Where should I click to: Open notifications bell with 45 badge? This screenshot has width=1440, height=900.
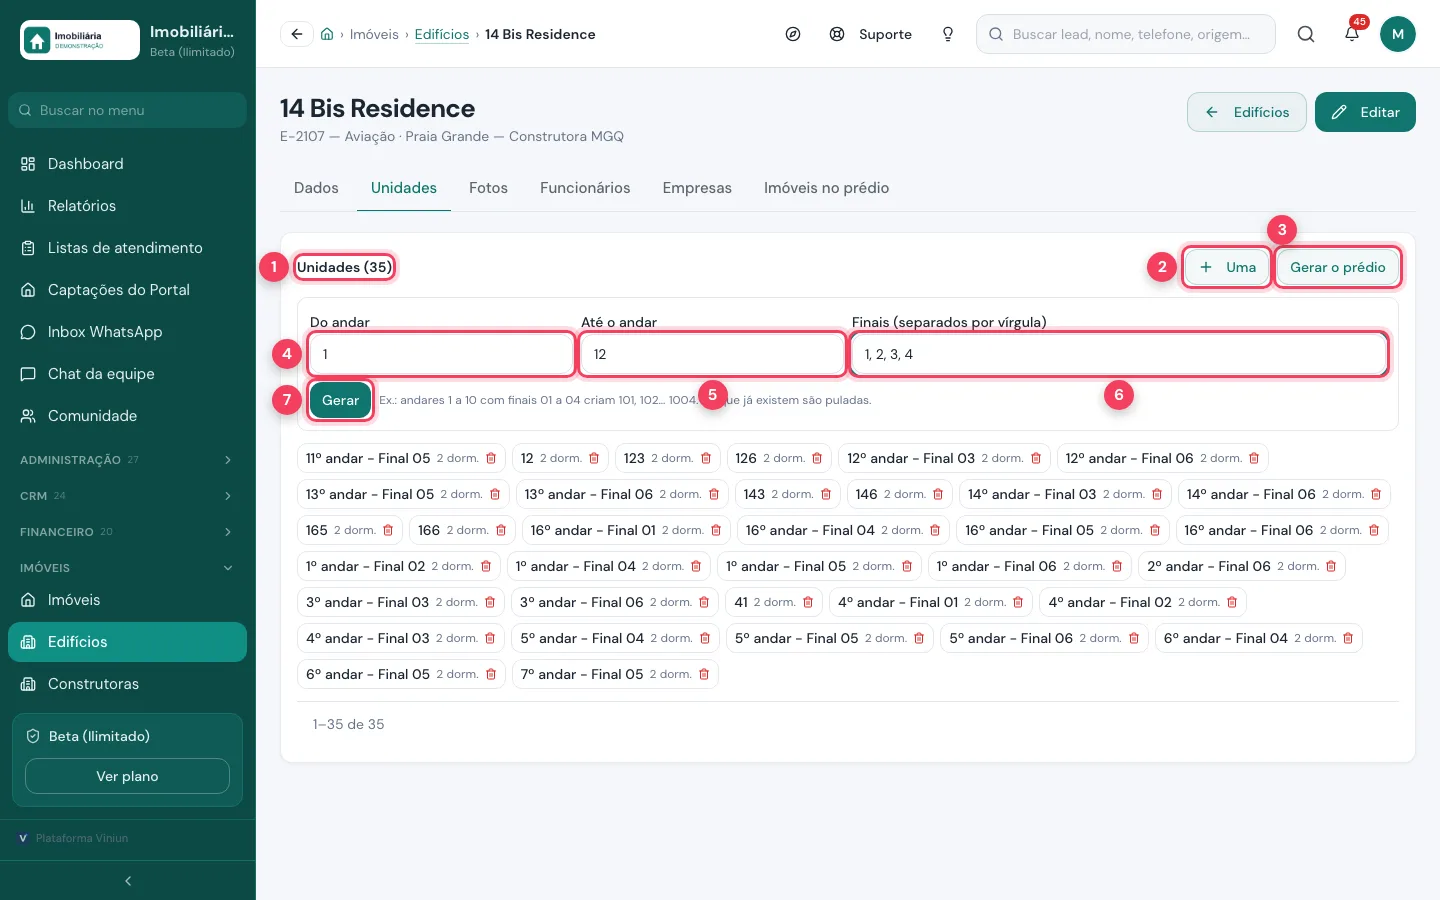(1352, 34)
